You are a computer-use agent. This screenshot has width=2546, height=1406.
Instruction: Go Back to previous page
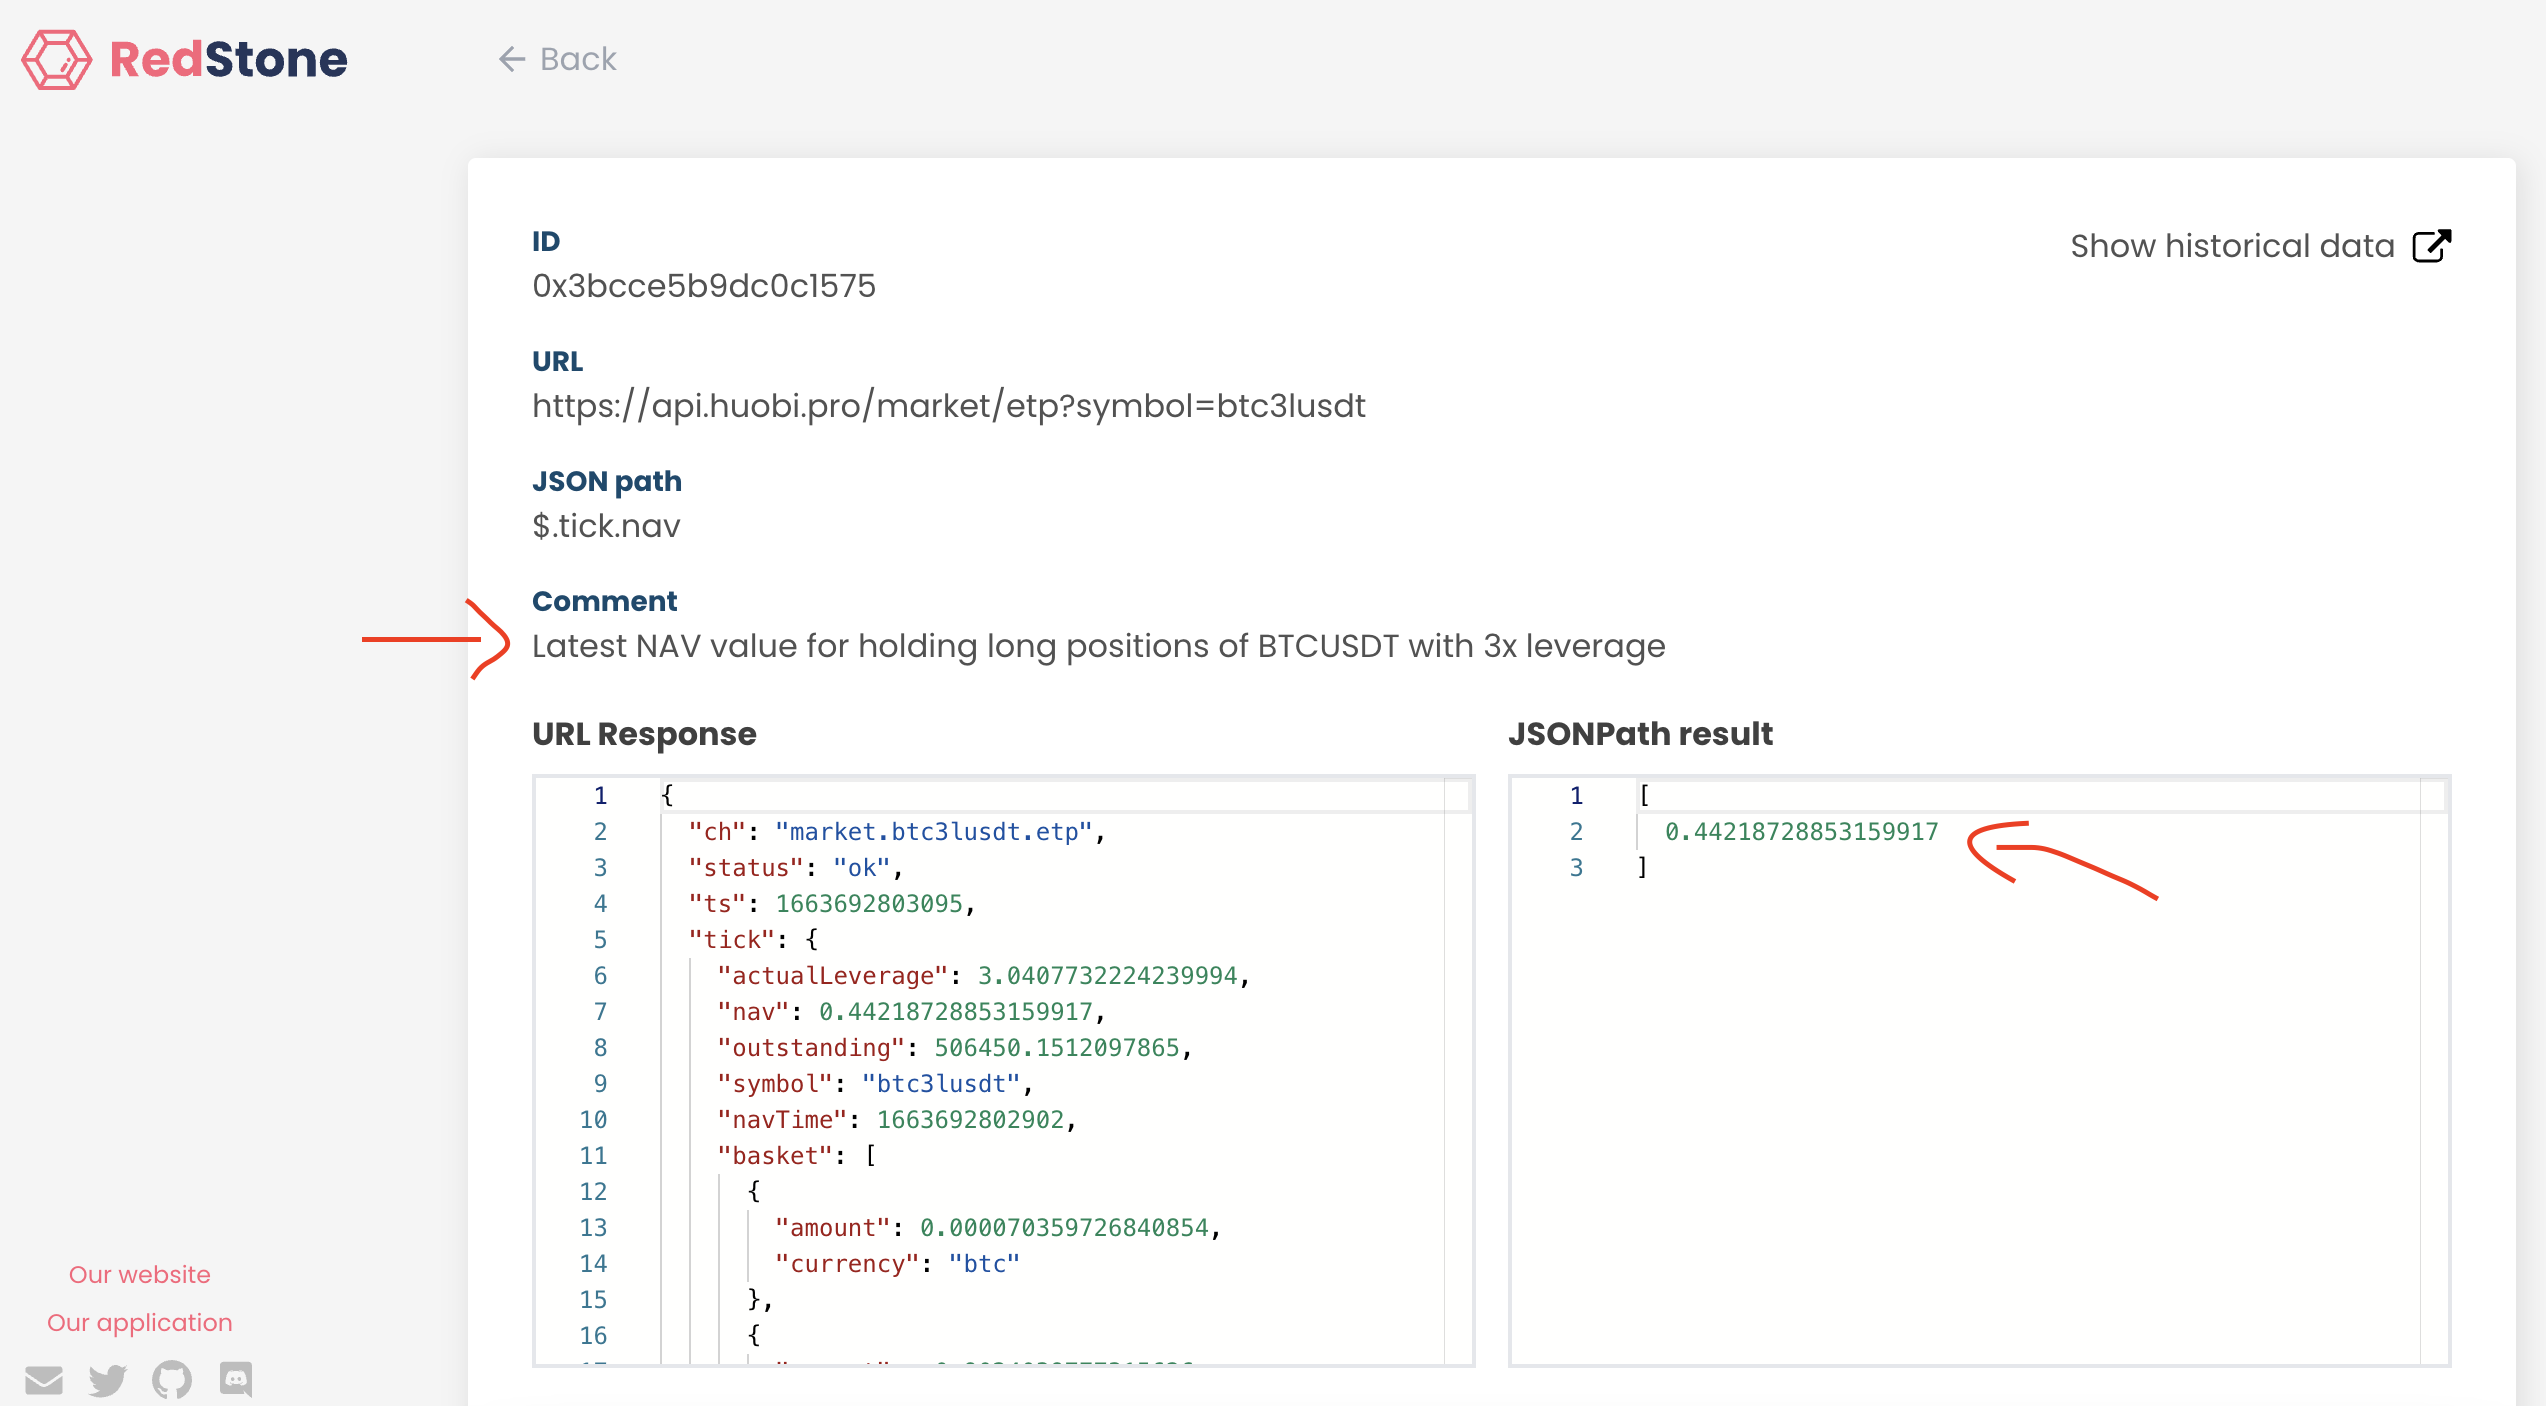click(577, 59)
